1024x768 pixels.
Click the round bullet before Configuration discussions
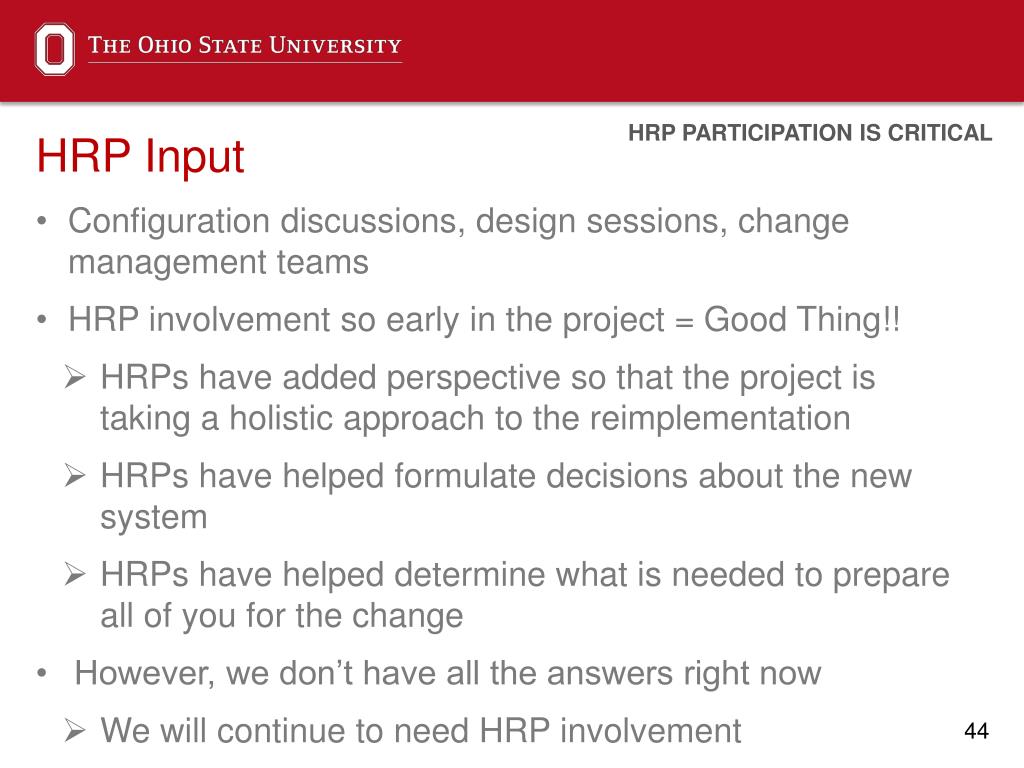(42, 221)
